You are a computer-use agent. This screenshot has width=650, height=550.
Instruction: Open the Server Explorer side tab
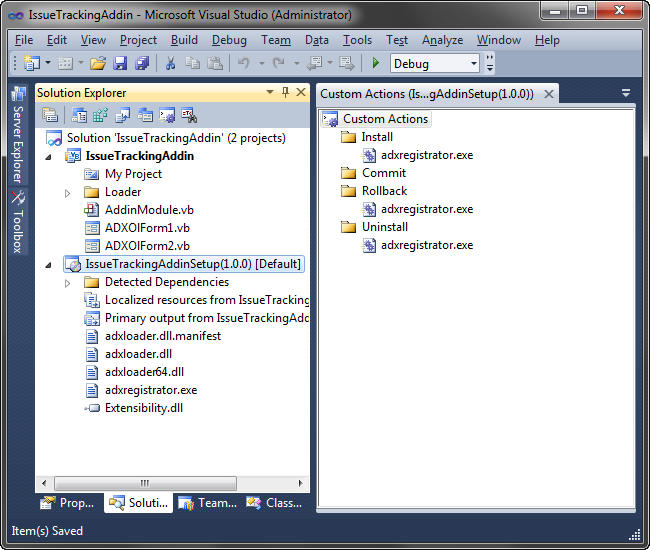coord(18,134)
